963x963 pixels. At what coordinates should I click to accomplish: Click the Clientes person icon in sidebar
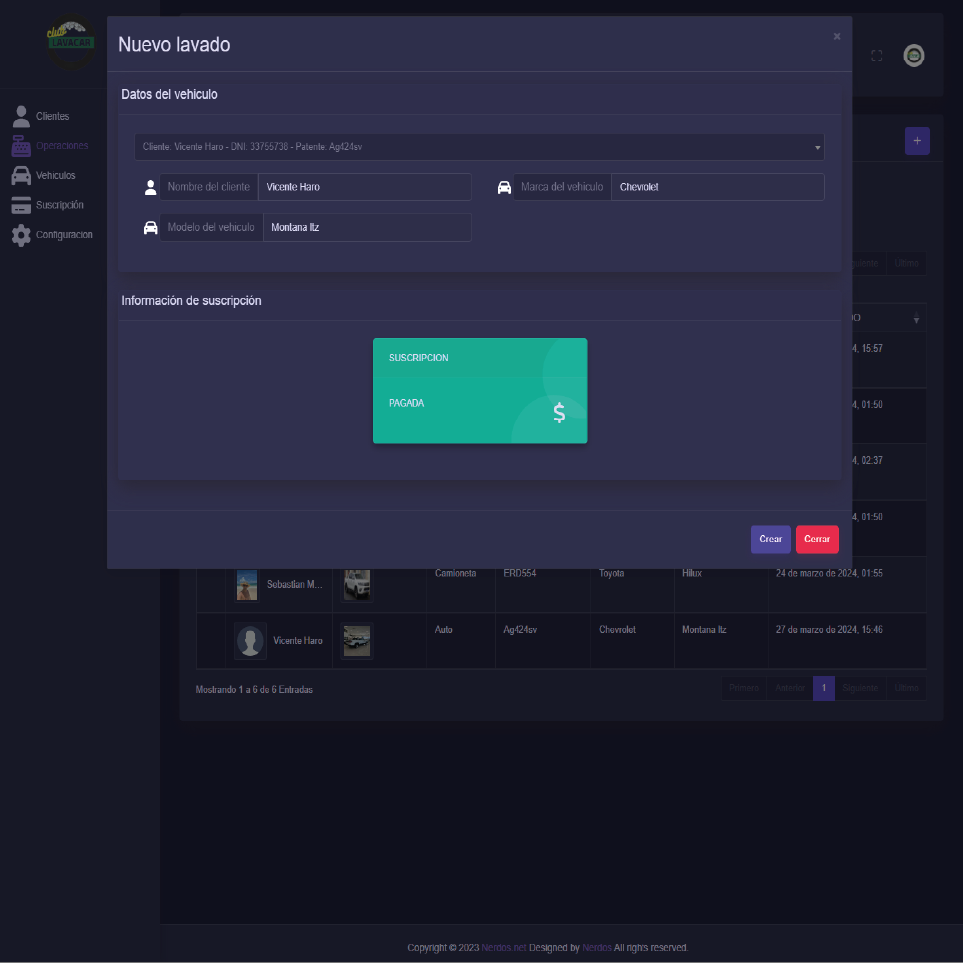coord(21,116)
